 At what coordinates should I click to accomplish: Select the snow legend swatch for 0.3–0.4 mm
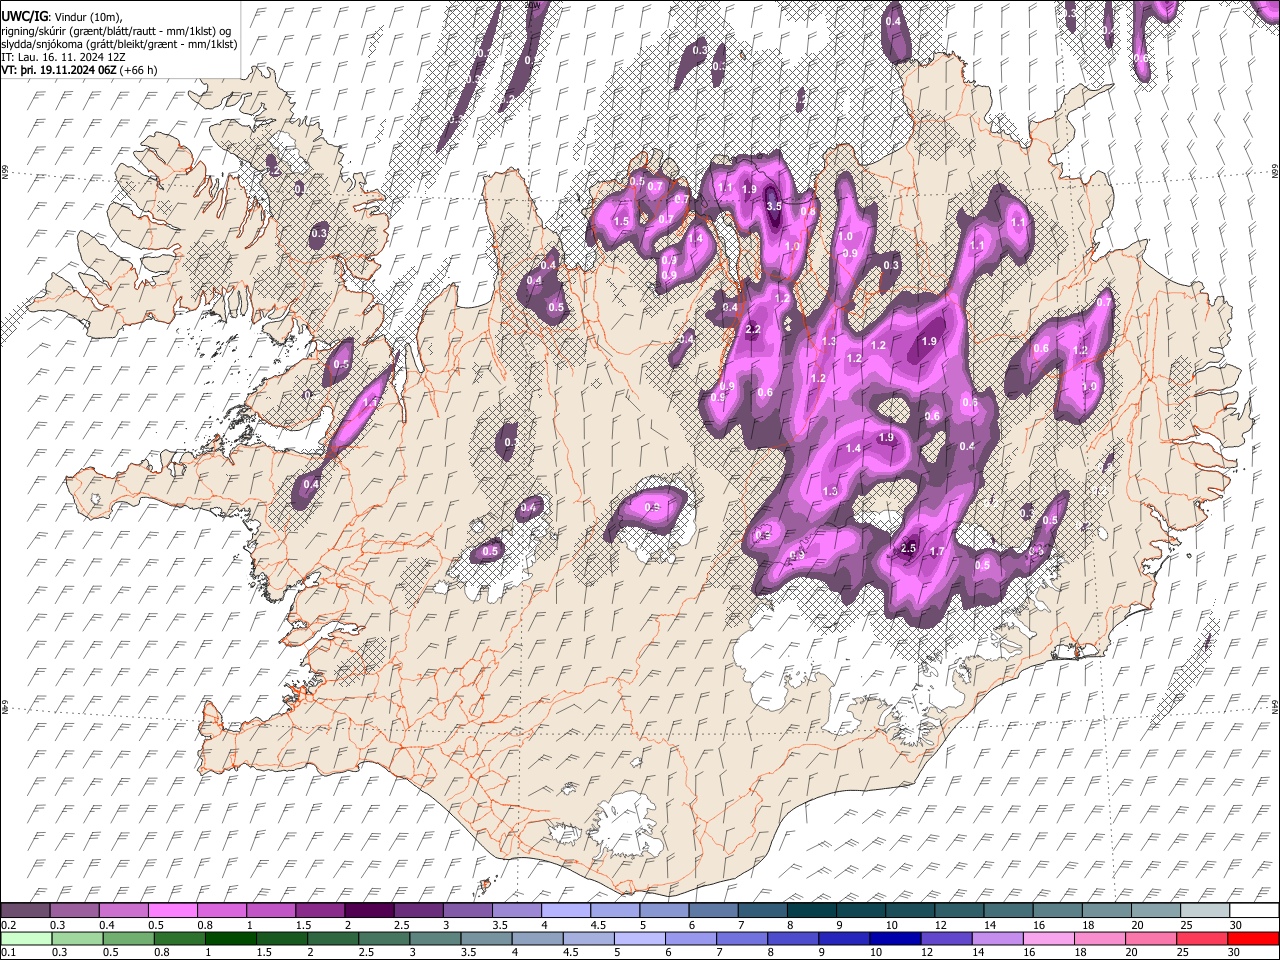coord(74,911)
